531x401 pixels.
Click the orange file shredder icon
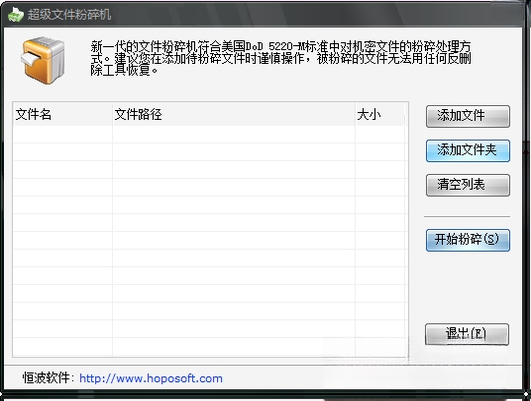click(x=43, y=60)
